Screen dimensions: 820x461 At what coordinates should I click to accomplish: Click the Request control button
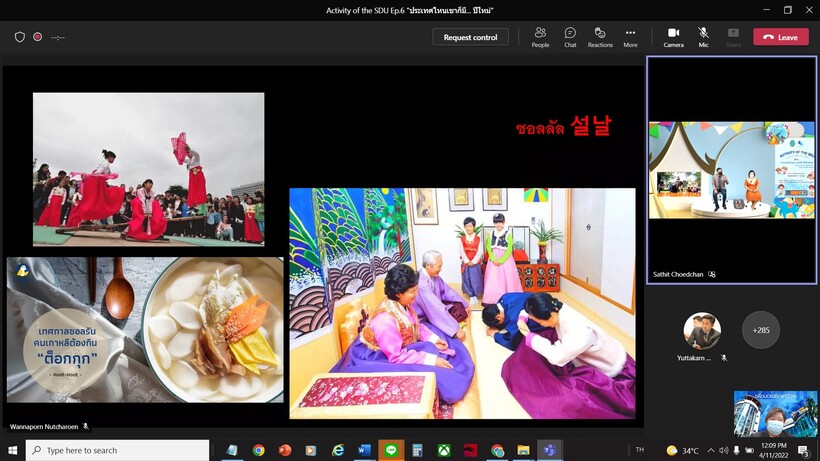pos(470,37)
